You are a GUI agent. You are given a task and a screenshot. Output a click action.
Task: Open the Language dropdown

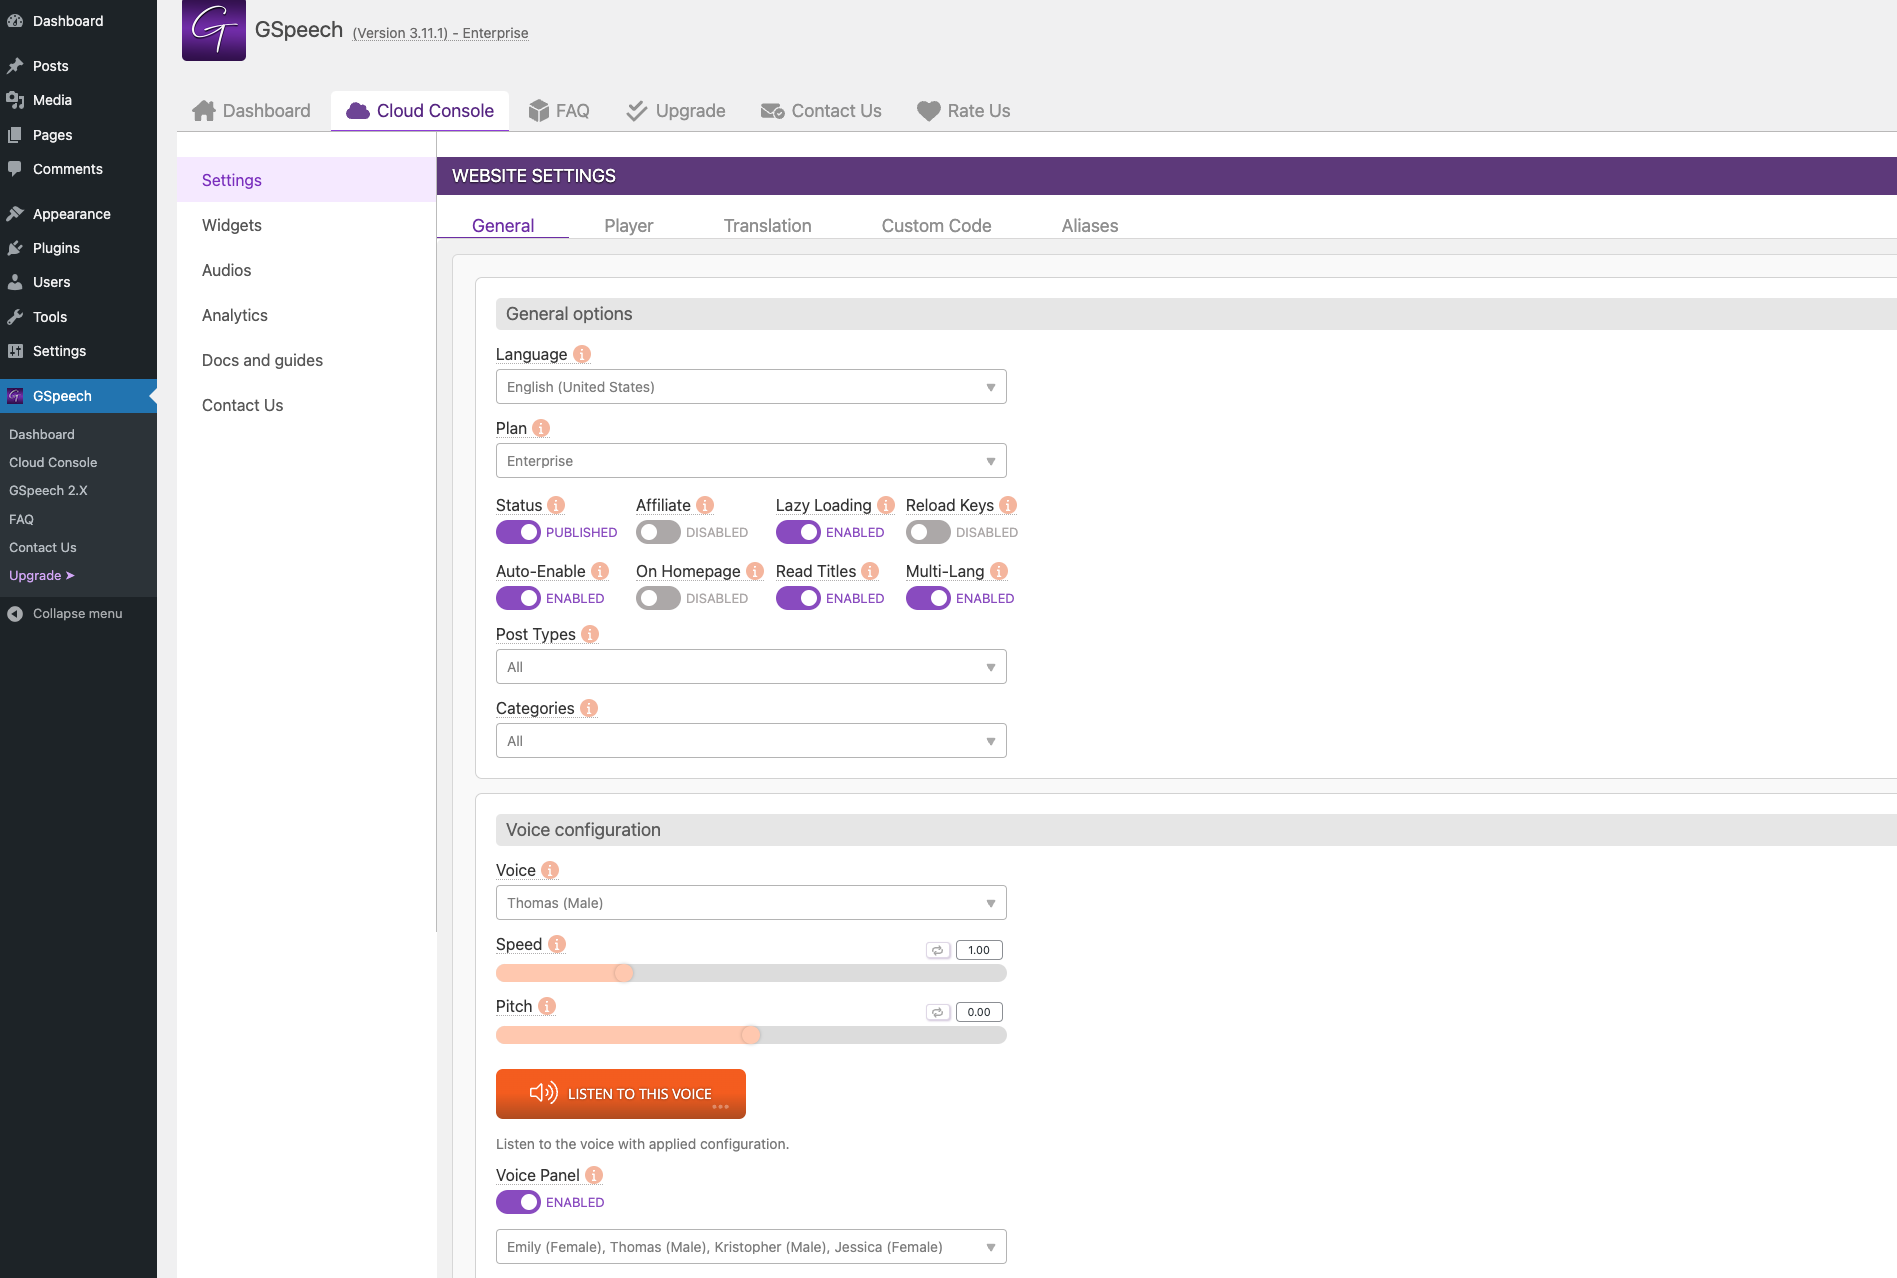(x=751, y=387)
